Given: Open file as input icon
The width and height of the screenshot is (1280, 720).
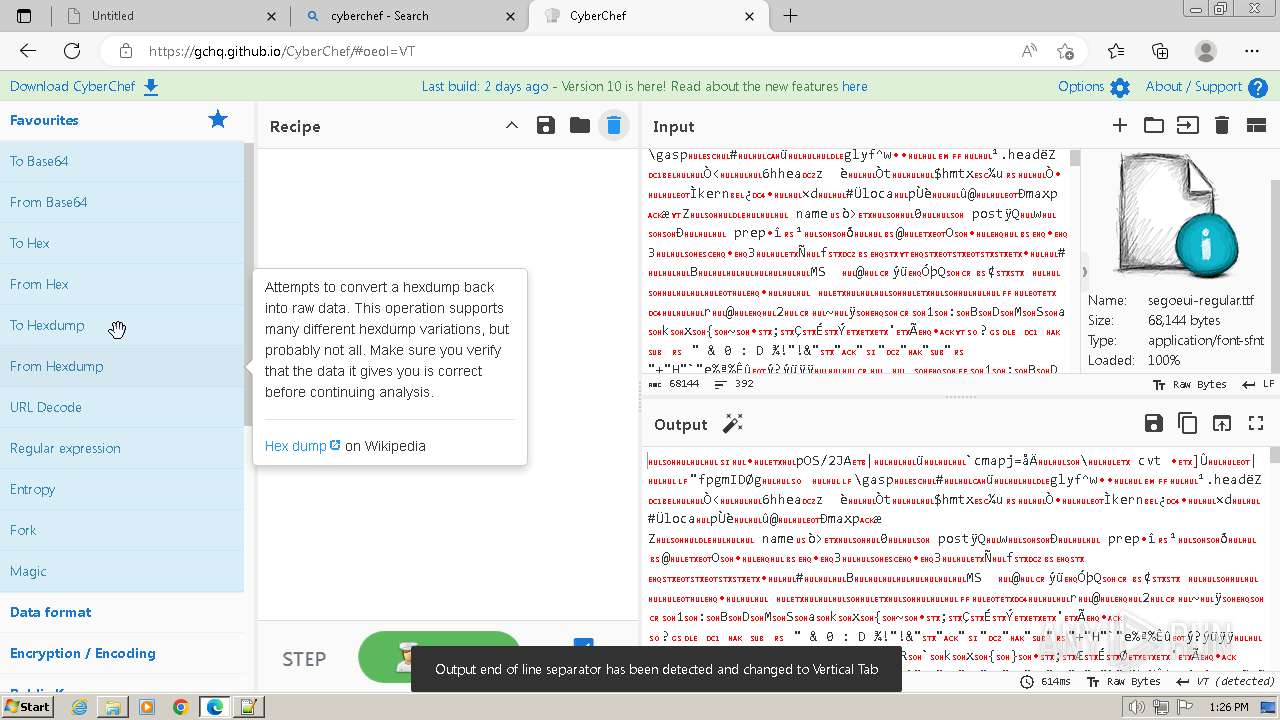Looking at the screenshot, I should [1187, 125].
